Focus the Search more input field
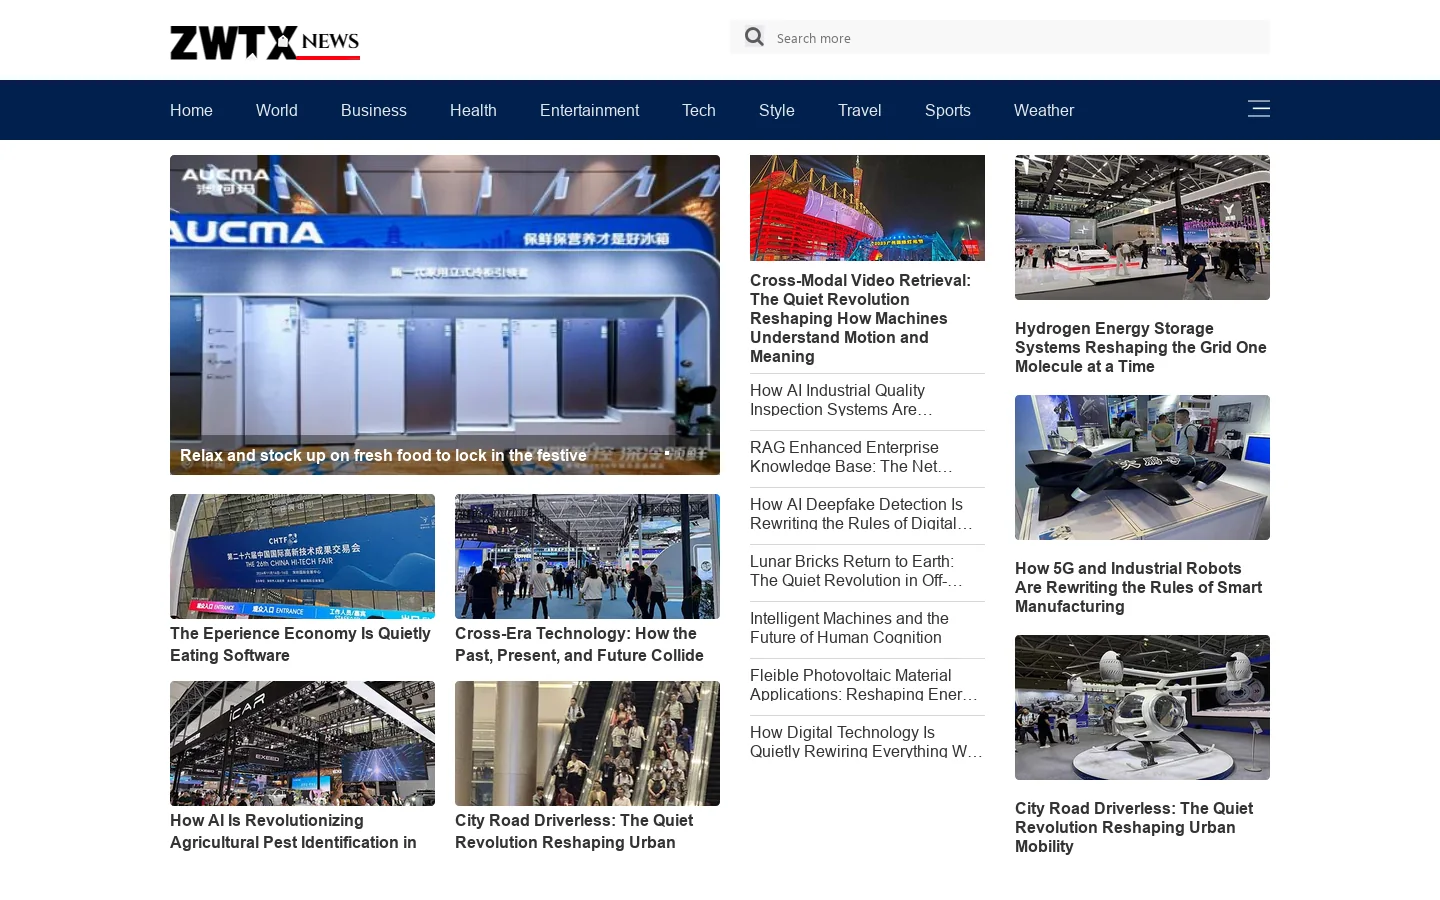Viewport: 1440px width, 900px height. click(x=1020, y=38)
